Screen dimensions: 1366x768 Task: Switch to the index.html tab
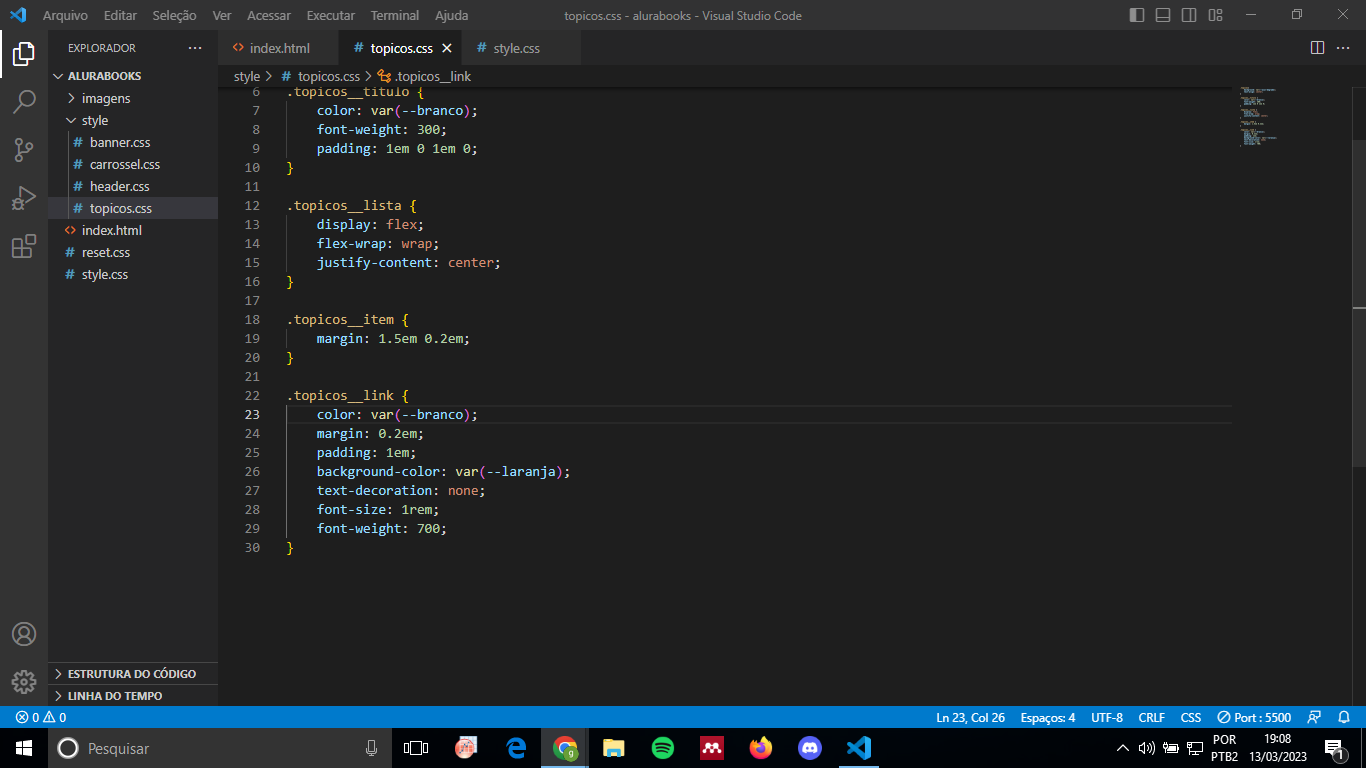coord(279,48)
